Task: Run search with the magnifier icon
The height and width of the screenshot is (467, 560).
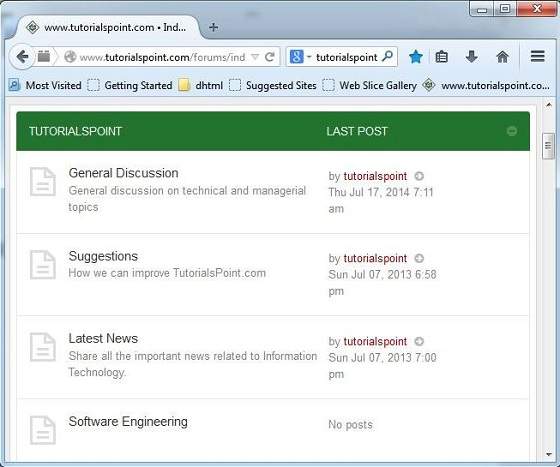Action: (388, 56)
